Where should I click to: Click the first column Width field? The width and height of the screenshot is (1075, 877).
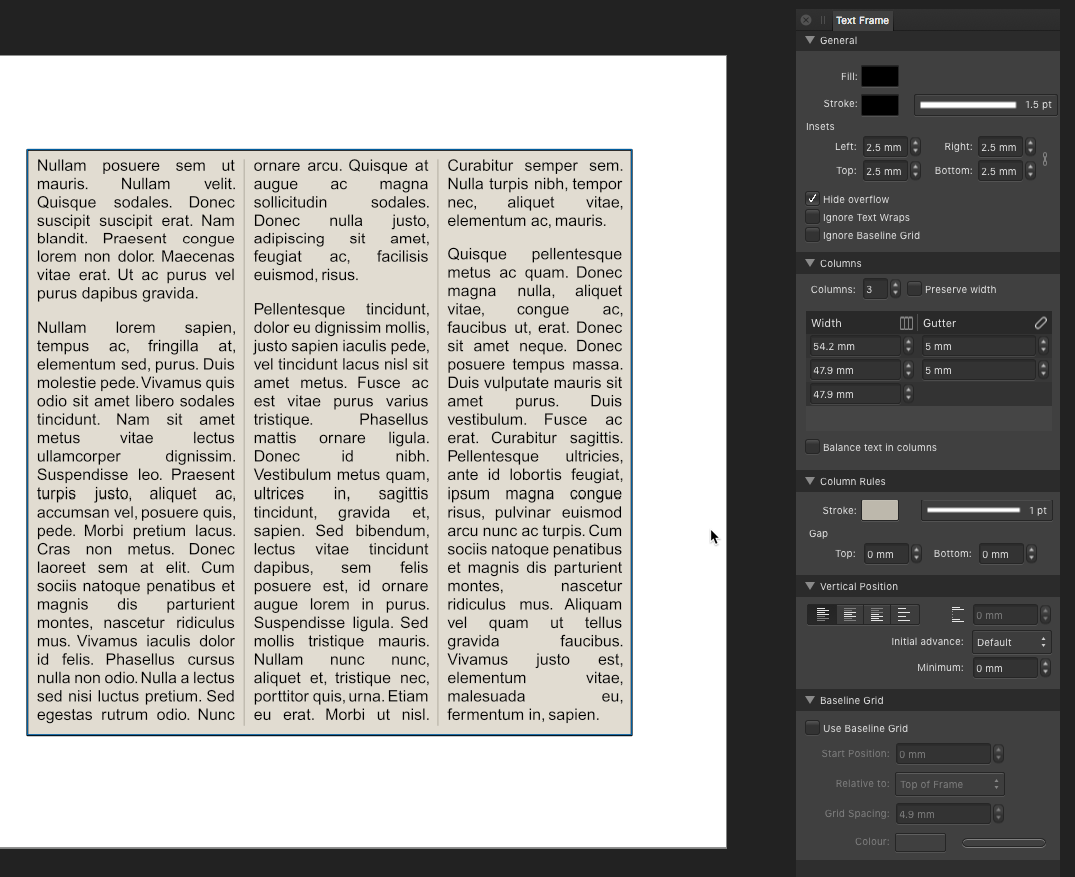point(855,346)
